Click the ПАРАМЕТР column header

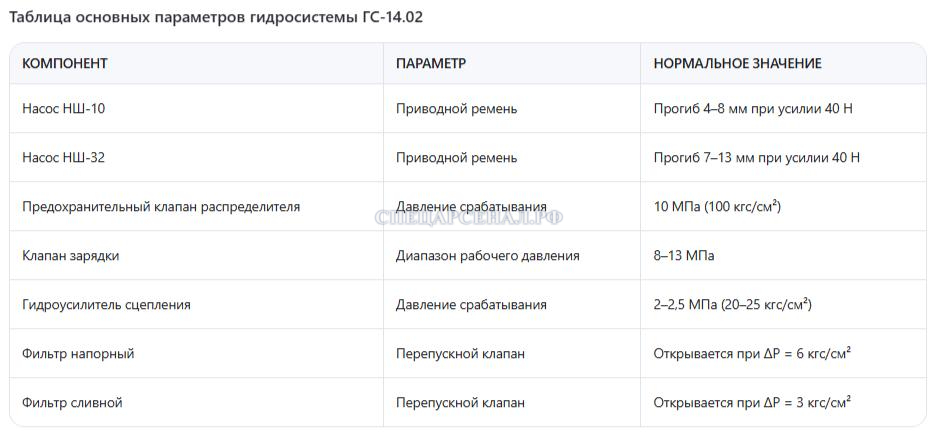click(430, 63)
